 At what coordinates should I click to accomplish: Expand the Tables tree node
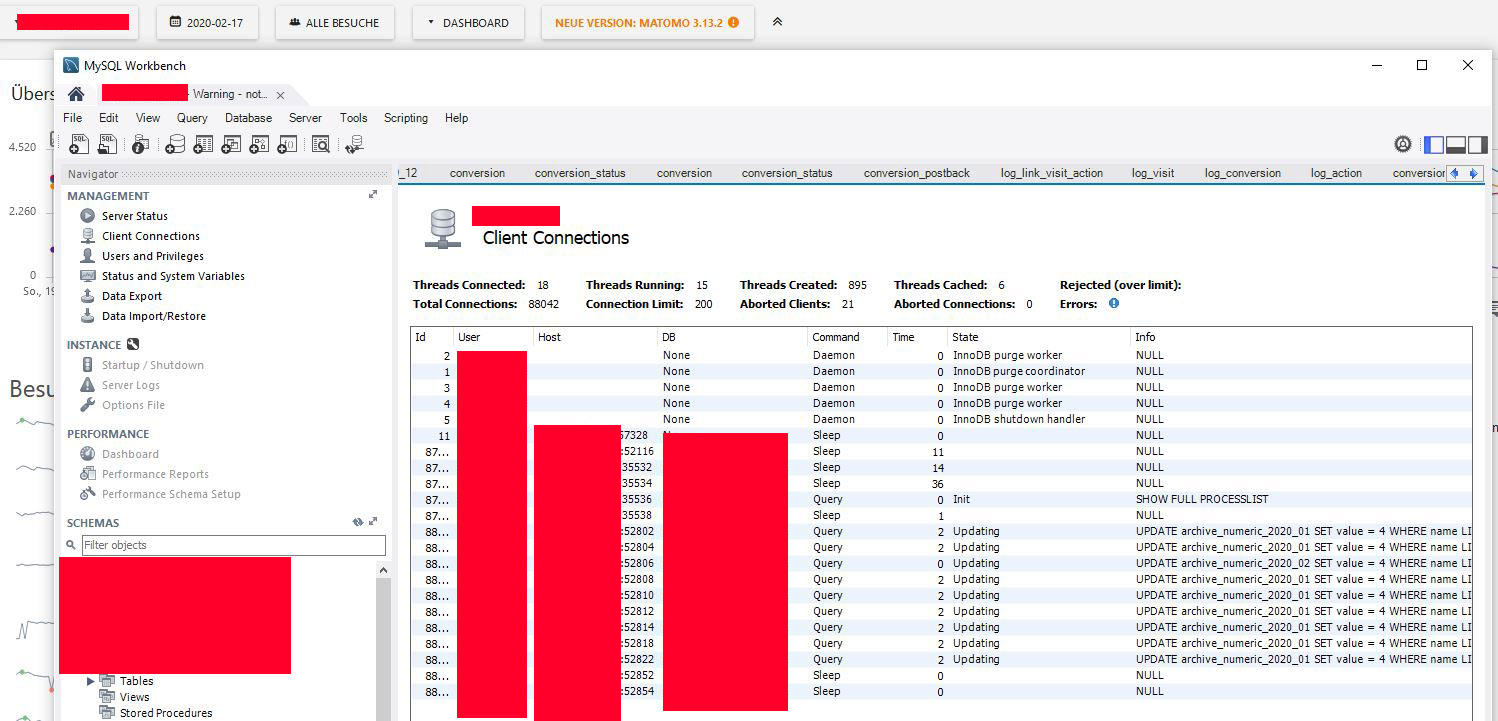coord(91,681)
